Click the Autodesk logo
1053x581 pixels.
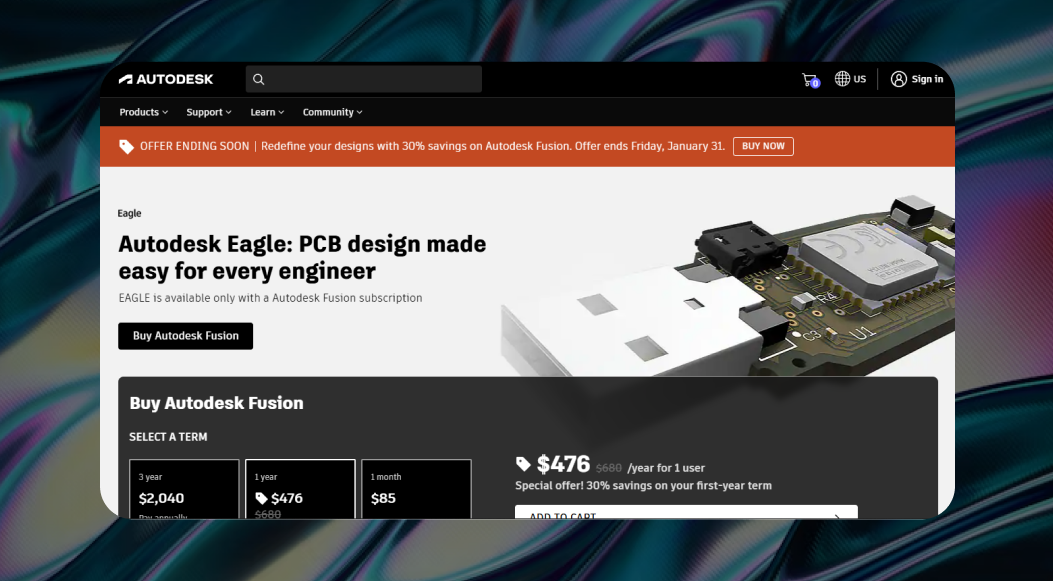pyautogui.click(x=166, y=79)
